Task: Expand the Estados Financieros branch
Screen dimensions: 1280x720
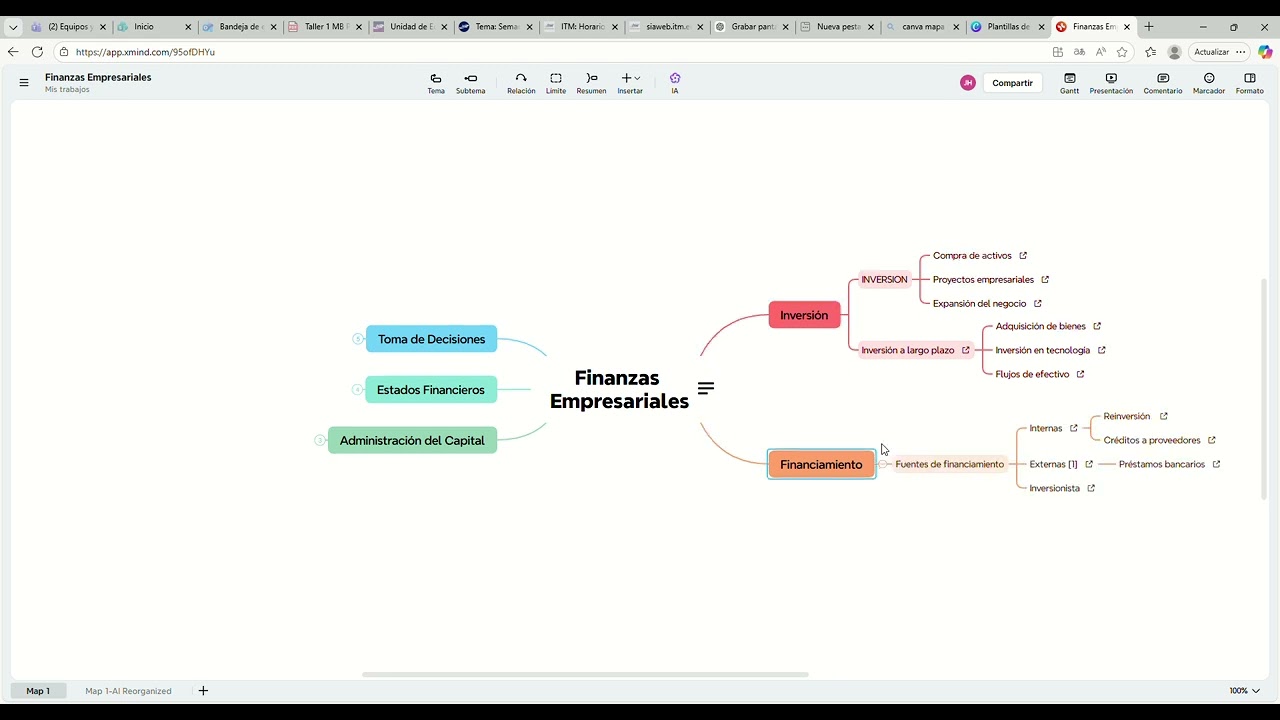Action: [x=358, y=389]
